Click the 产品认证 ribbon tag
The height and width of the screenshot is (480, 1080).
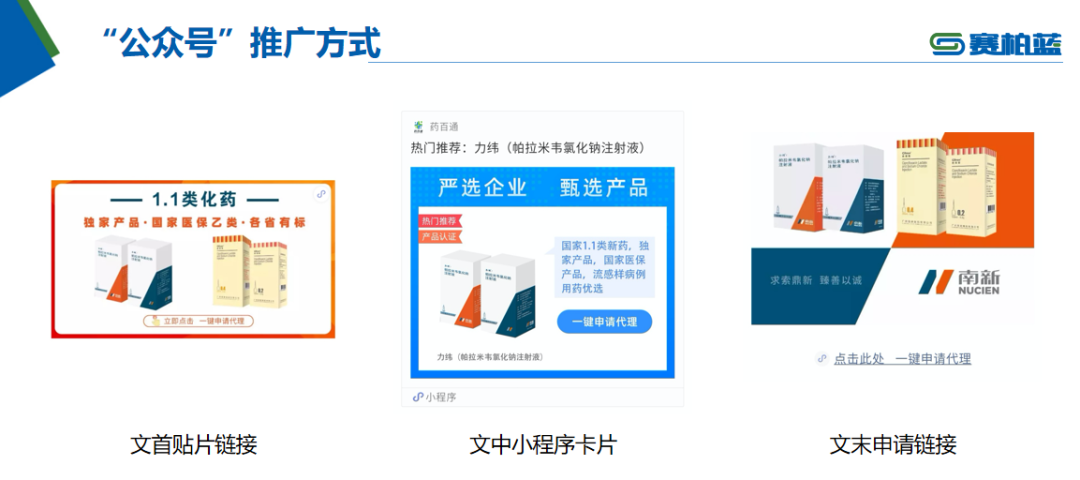point(439,237)
